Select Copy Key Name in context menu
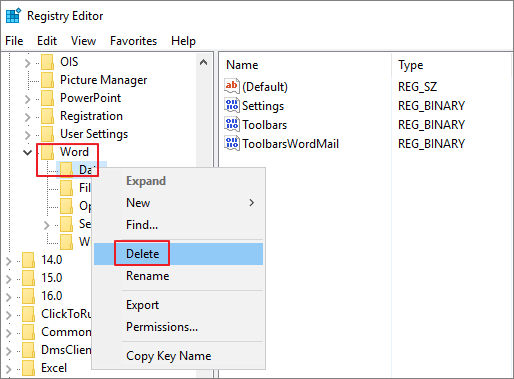 178,356
